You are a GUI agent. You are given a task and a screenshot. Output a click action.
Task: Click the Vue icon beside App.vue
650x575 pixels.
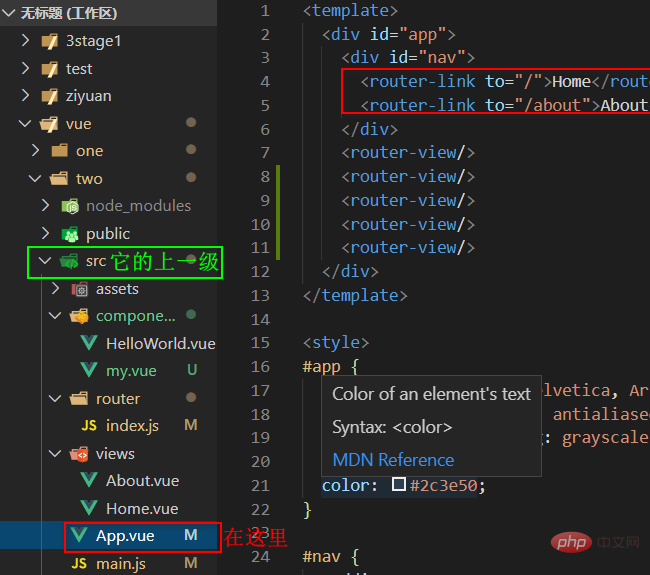click(x=79, y=535)
